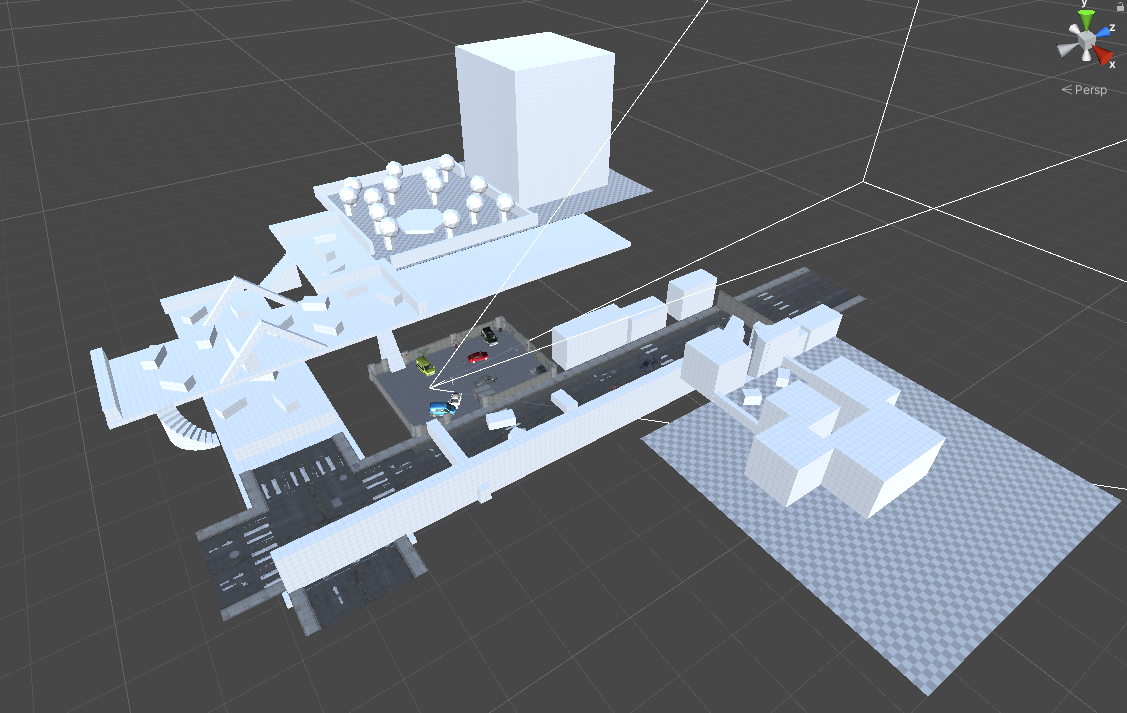The height and width of the screenshot is (713, 1127).
Task: Select the black car in the parking lot
Action: click(488, 334)
